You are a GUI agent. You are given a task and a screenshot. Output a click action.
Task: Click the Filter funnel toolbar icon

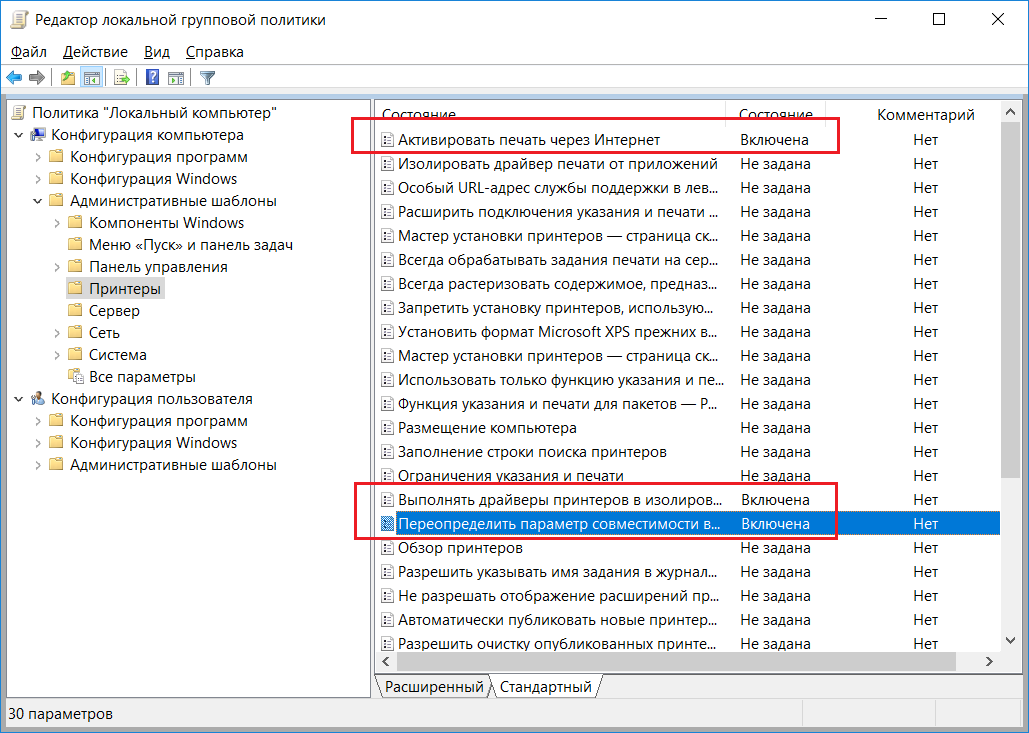tap(207, 78)
